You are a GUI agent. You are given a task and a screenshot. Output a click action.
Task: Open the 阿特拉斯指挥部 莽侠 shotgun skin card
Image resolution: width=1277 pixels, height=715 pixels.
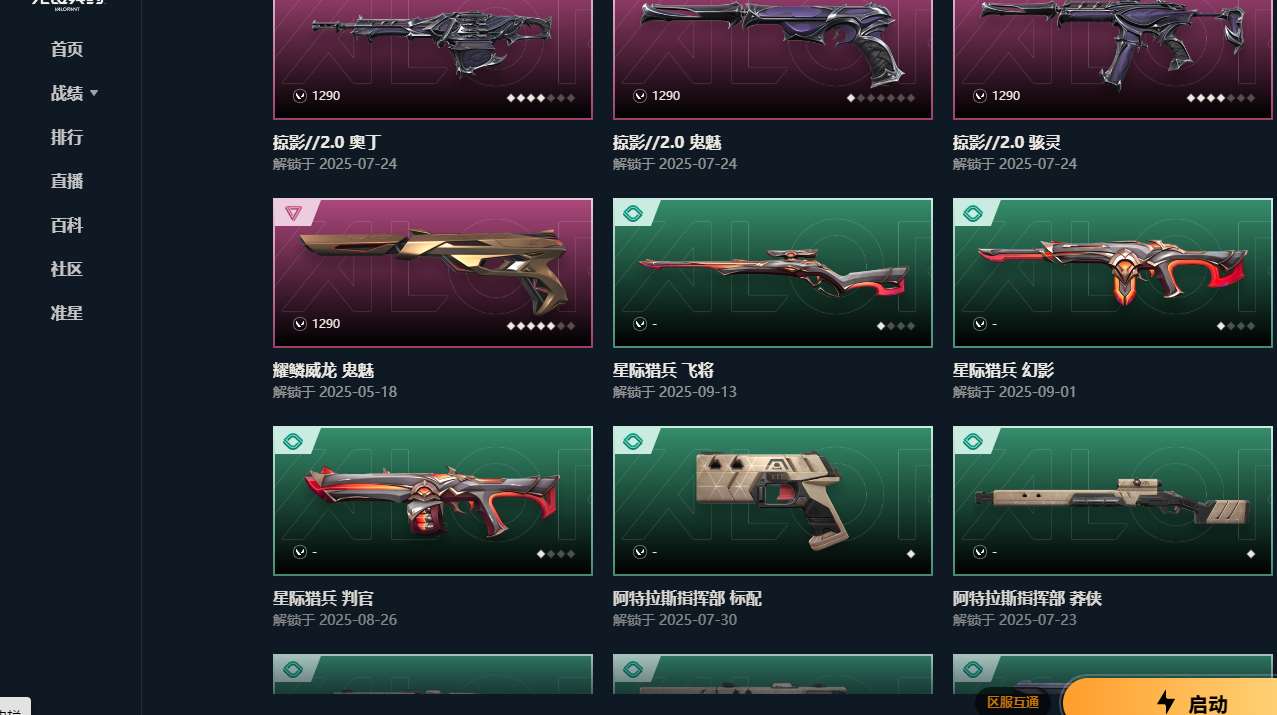(x=1113, y=501)
